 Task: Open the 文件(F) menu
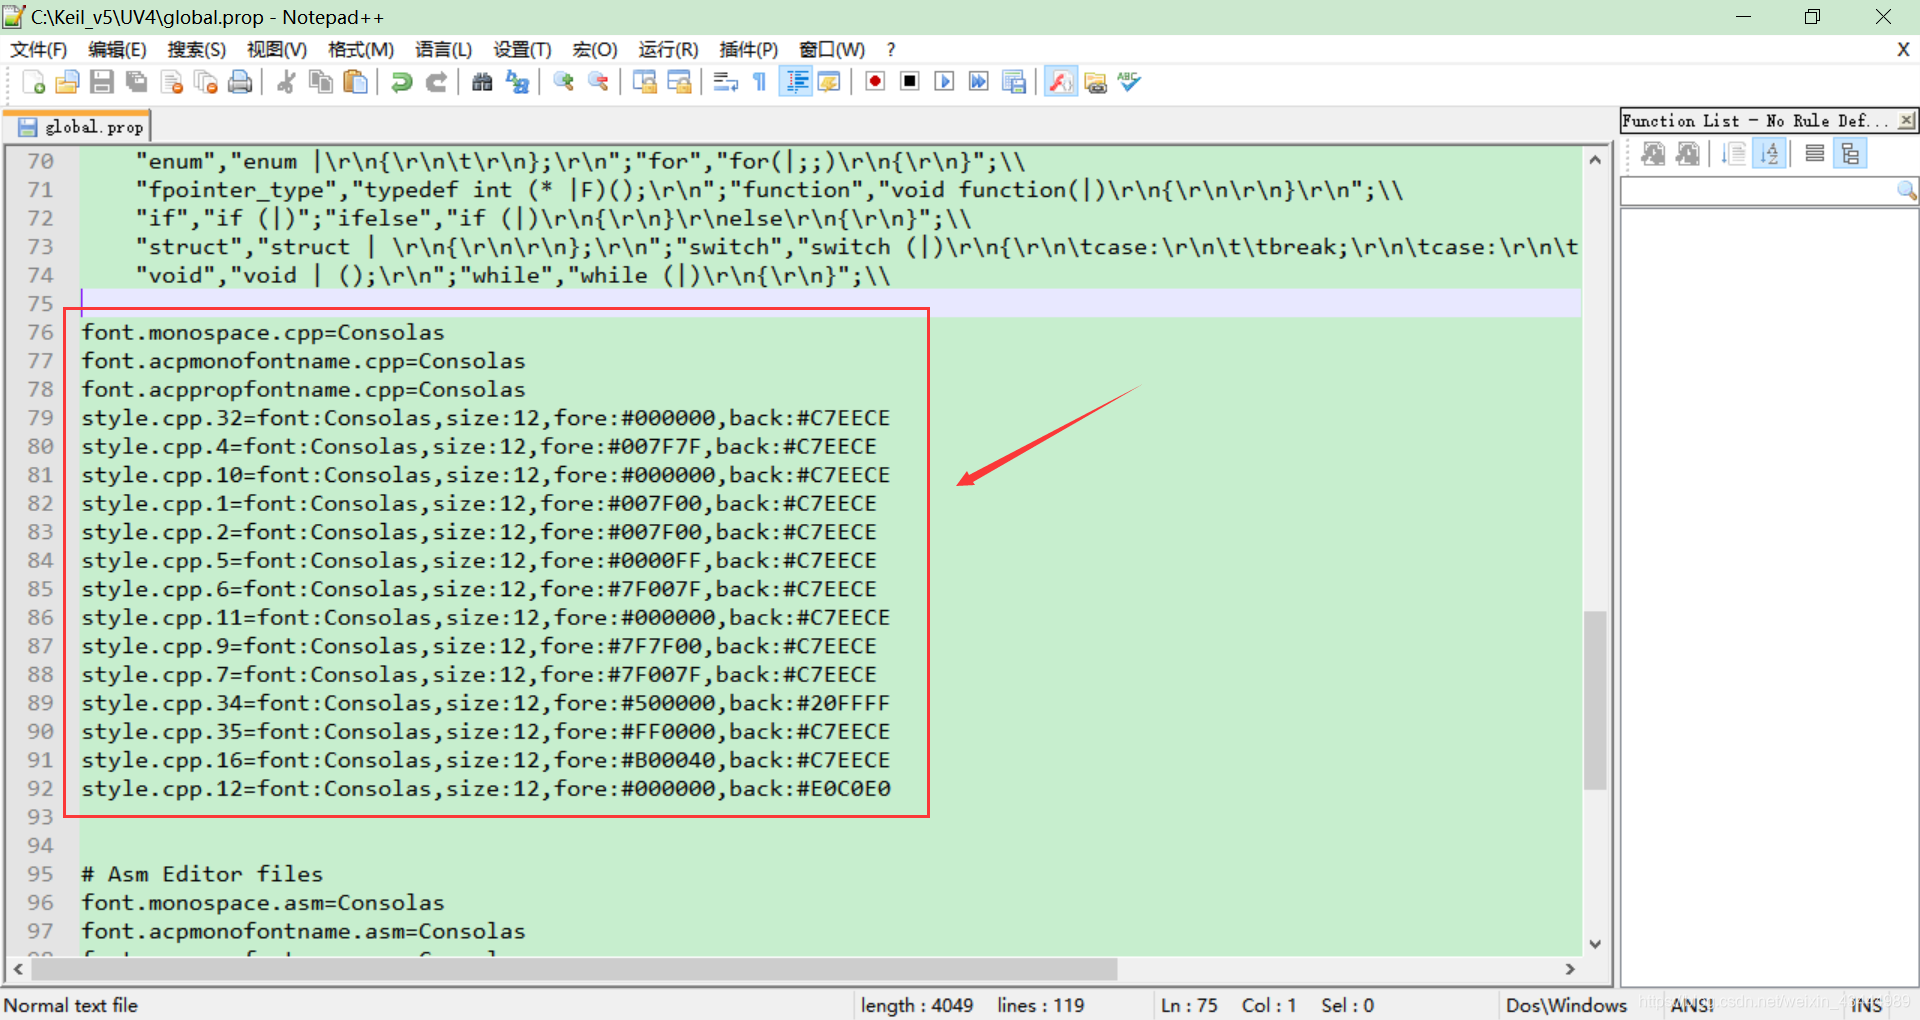(x=38, y=50)
